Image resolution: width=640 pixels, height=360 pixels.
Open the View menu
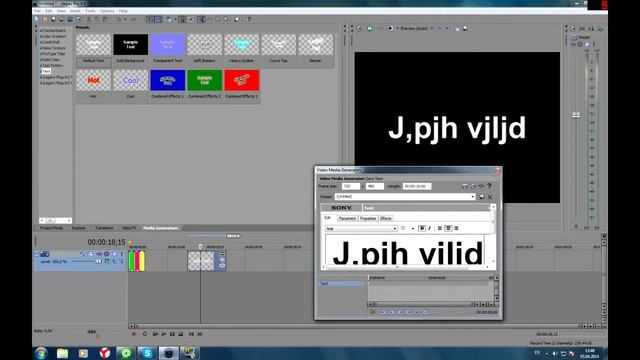[61, 11]
